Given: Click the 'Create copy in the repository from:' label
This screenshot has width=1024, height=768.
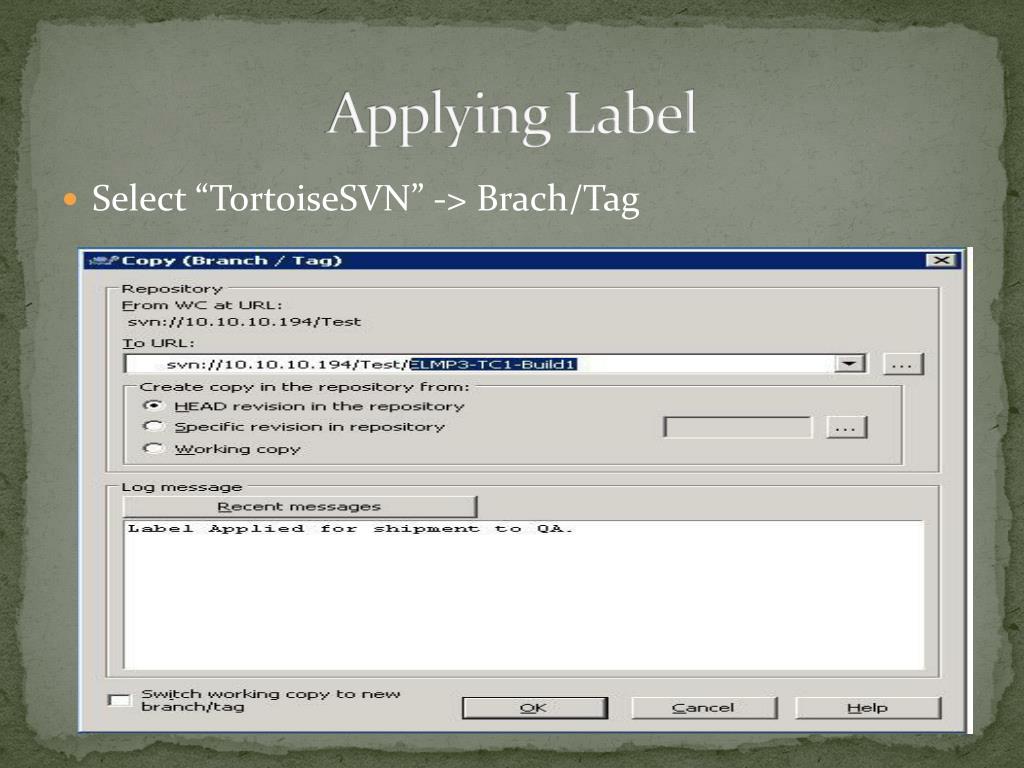Looking at the screenshot, I should click(x=304, y=387).
